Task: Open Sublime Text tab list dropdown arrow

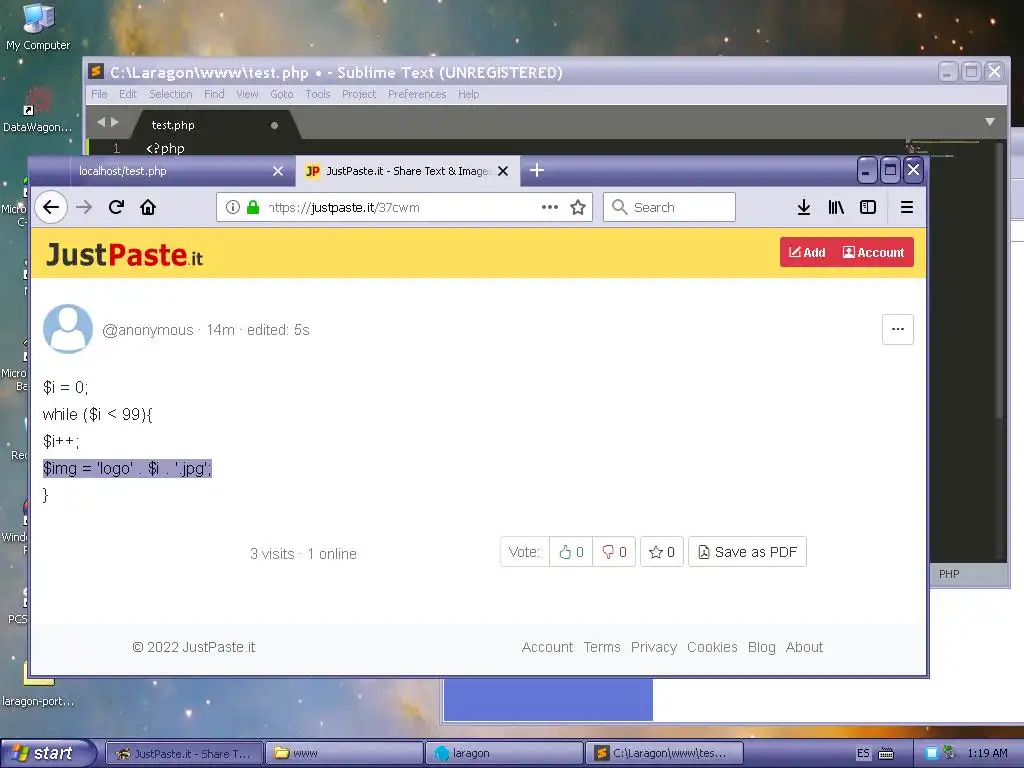Action: (x=990, y=122)
